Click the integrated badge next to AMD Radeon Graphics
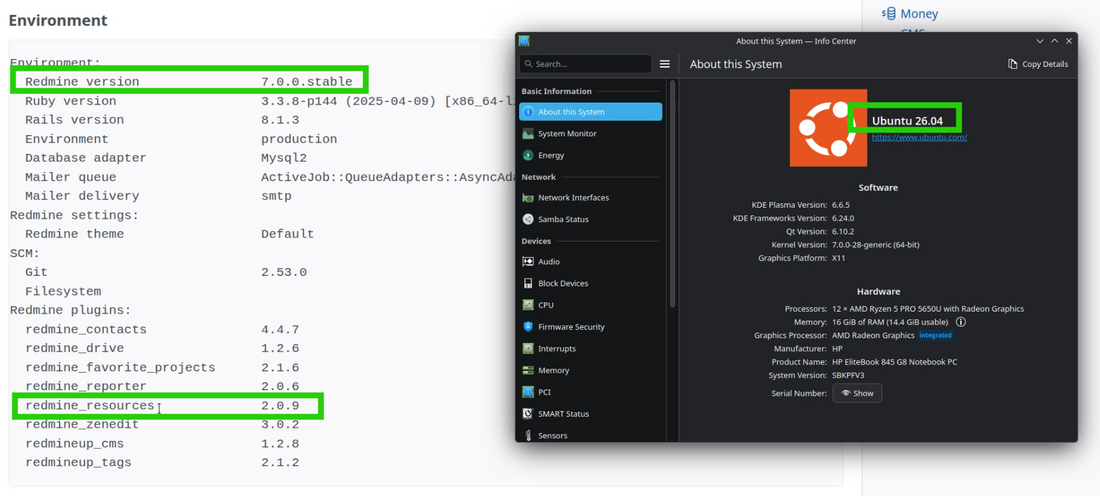1100x496 pixels. (935, 335)
